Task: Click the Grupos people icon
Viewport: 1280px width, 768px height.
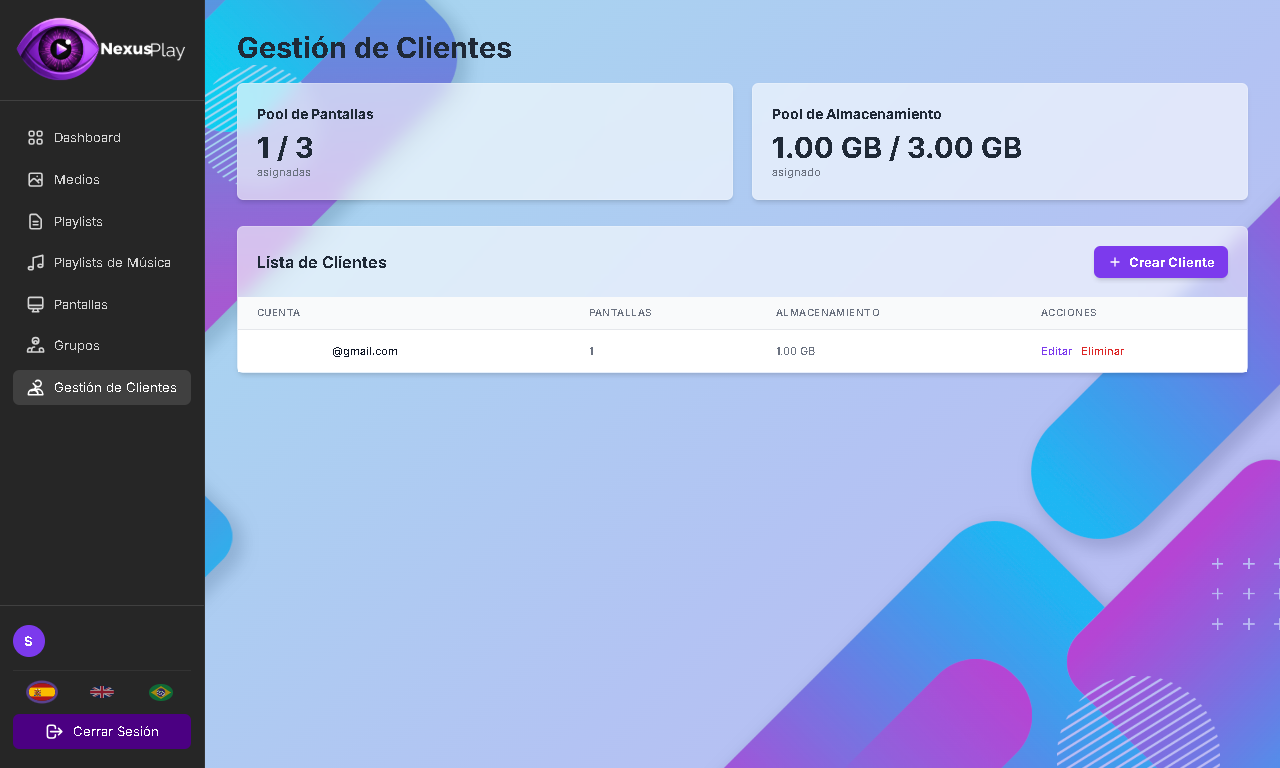Action: [35, 345]
